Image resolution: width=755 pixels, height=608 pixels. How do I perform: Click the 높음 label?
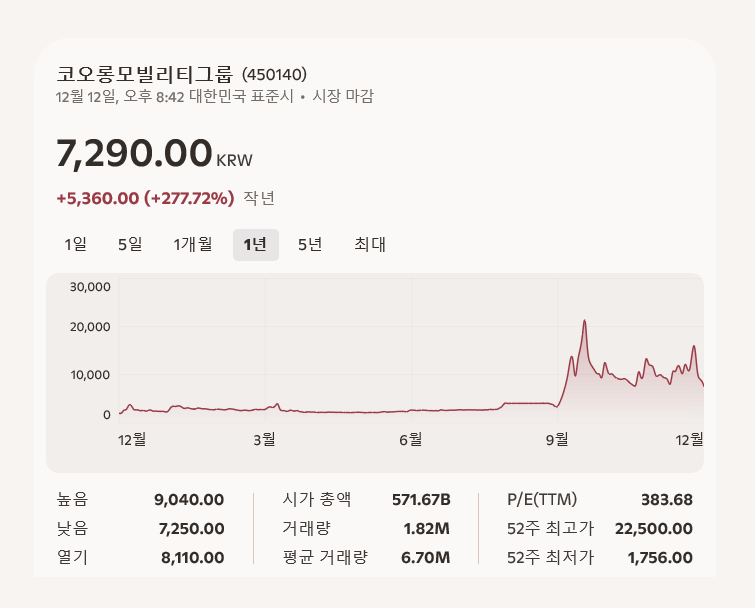(72, 499)
